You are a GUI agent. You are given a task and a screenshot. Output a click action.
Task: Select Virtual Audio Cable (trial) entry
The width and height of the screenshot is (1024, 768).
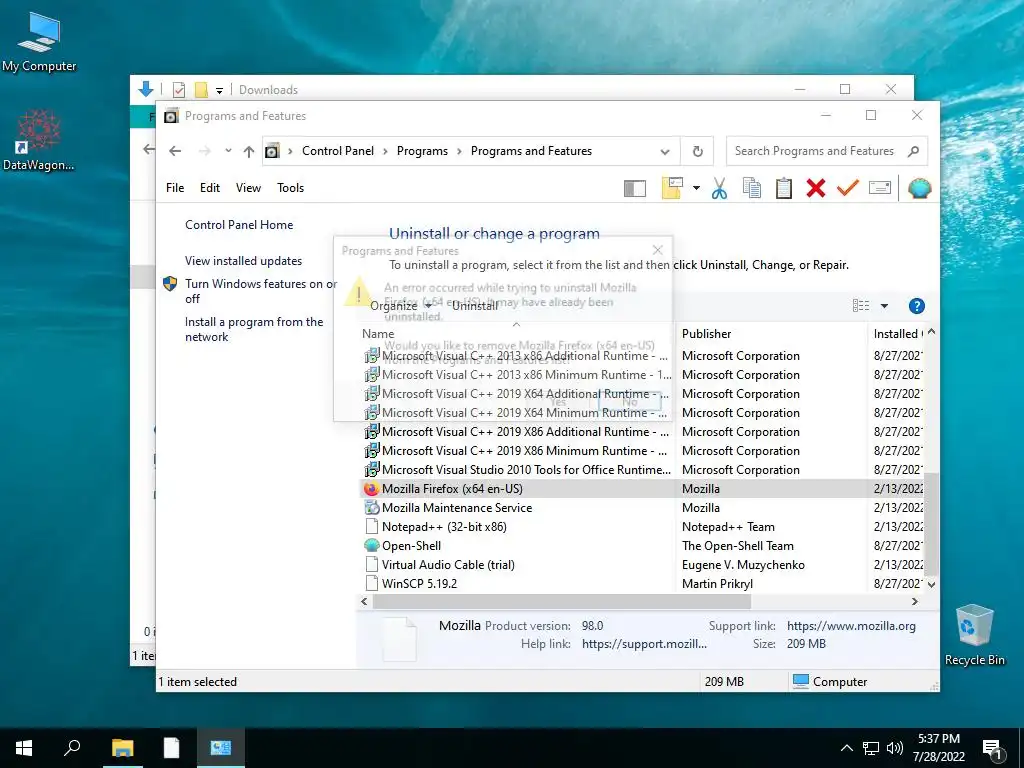click(x=448, y=564)
